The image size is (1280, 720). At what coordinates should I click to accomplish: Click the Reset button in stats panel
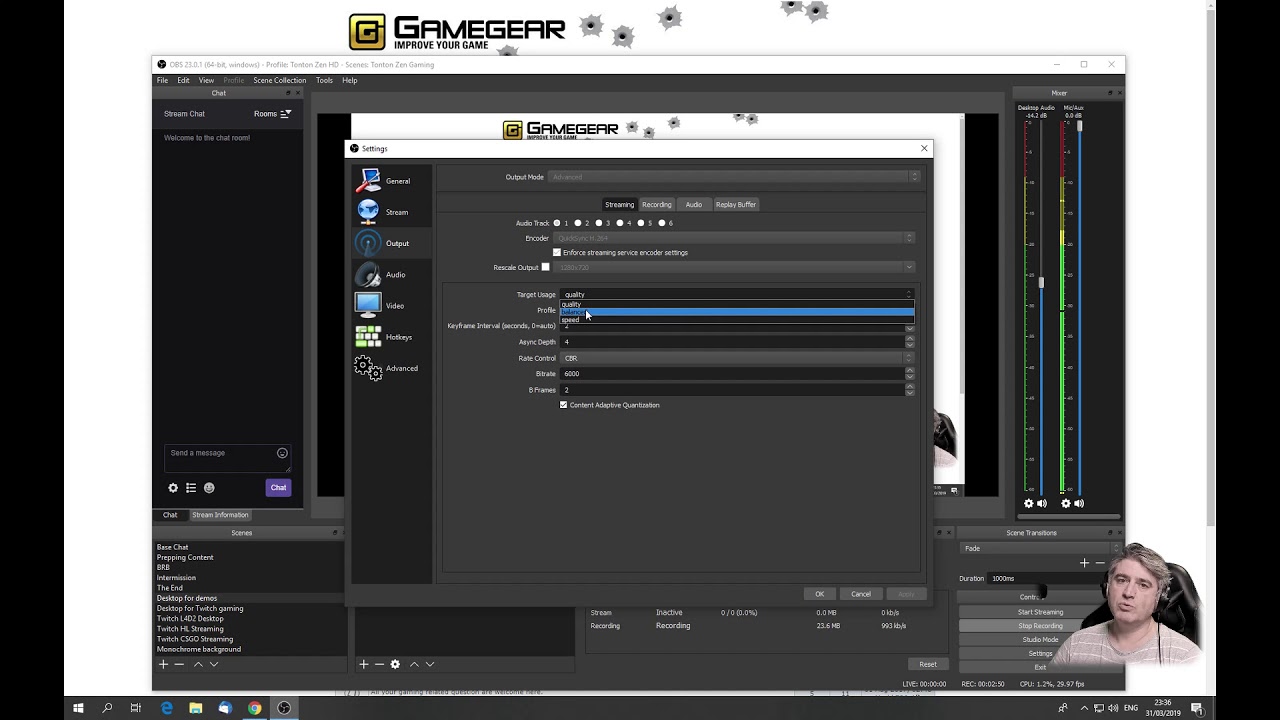(x=928, y=664)
